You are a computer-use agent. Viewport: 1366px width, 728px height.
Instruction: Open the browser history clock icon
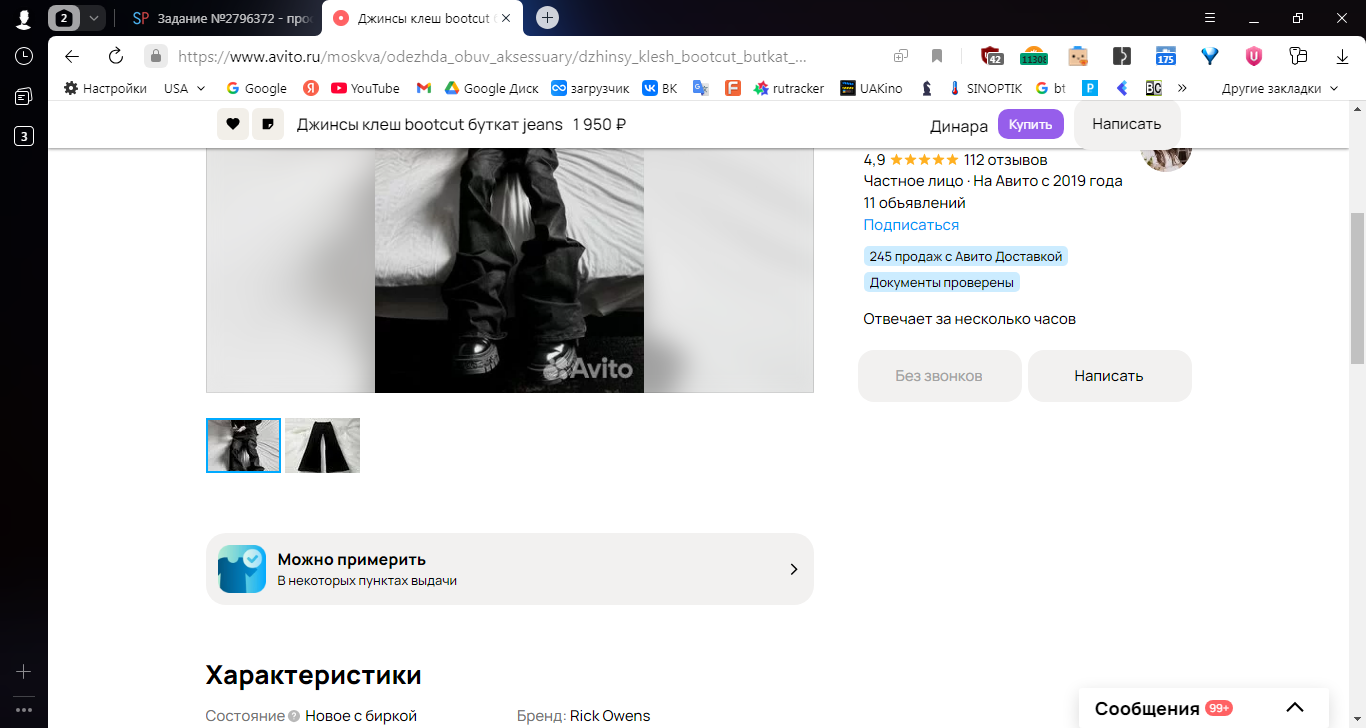coord(24,56)
